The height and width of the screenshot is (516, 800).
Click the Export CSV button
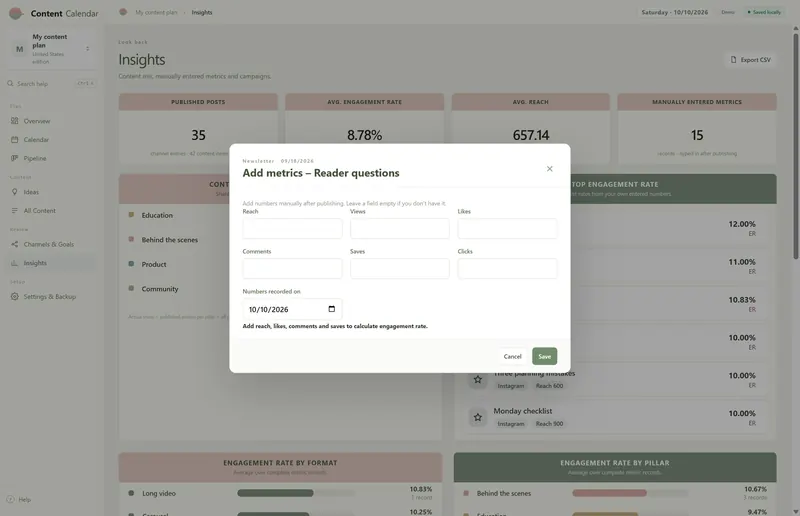(750, 60)
